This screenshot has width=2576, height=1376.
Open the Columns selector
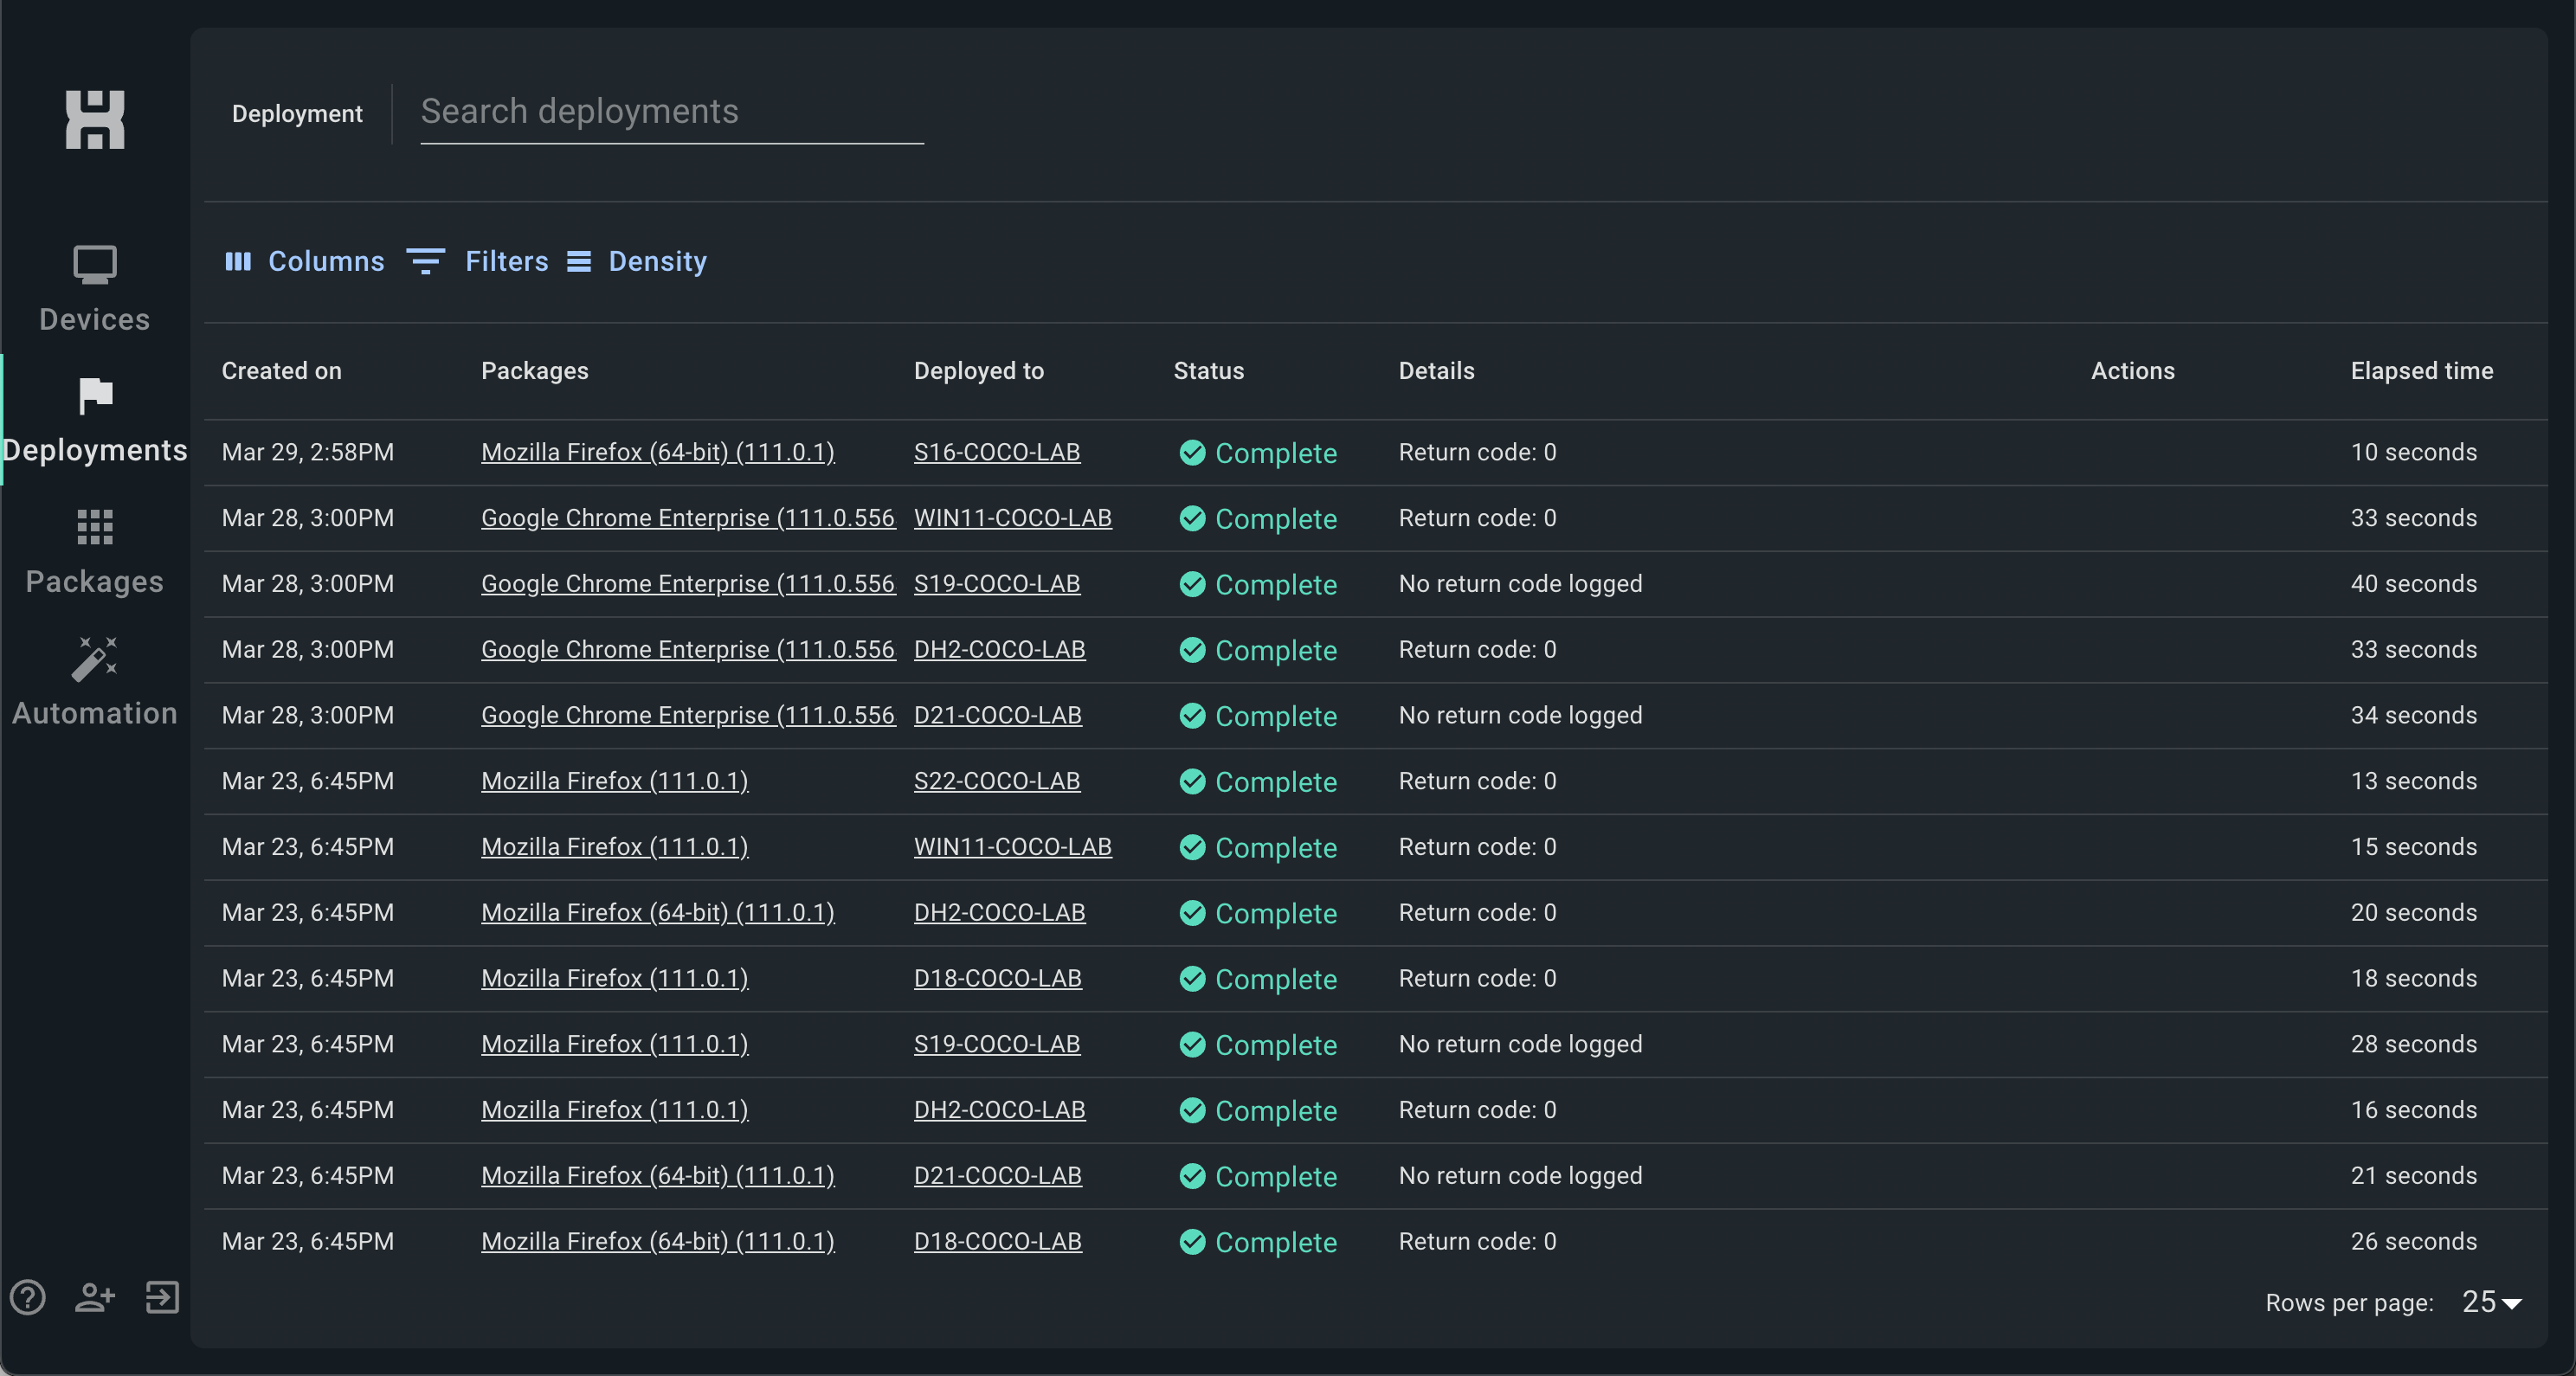point(305,262)
